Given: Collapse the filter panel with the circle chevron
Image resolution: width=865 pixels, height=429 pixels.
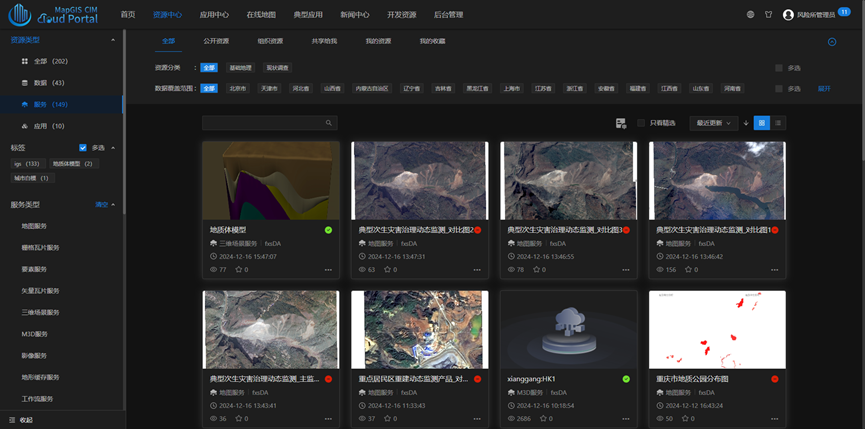Looking at the screenshot, I should point(832,42).
